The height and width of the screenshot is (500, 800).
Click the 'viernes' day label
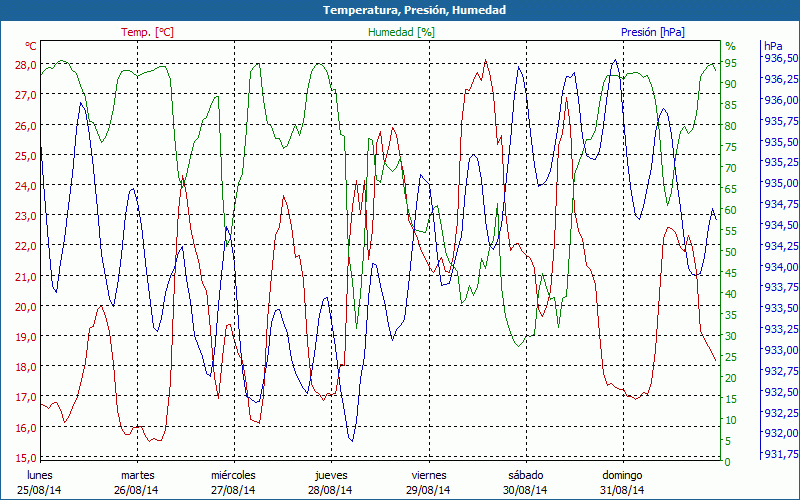(429, 476)
